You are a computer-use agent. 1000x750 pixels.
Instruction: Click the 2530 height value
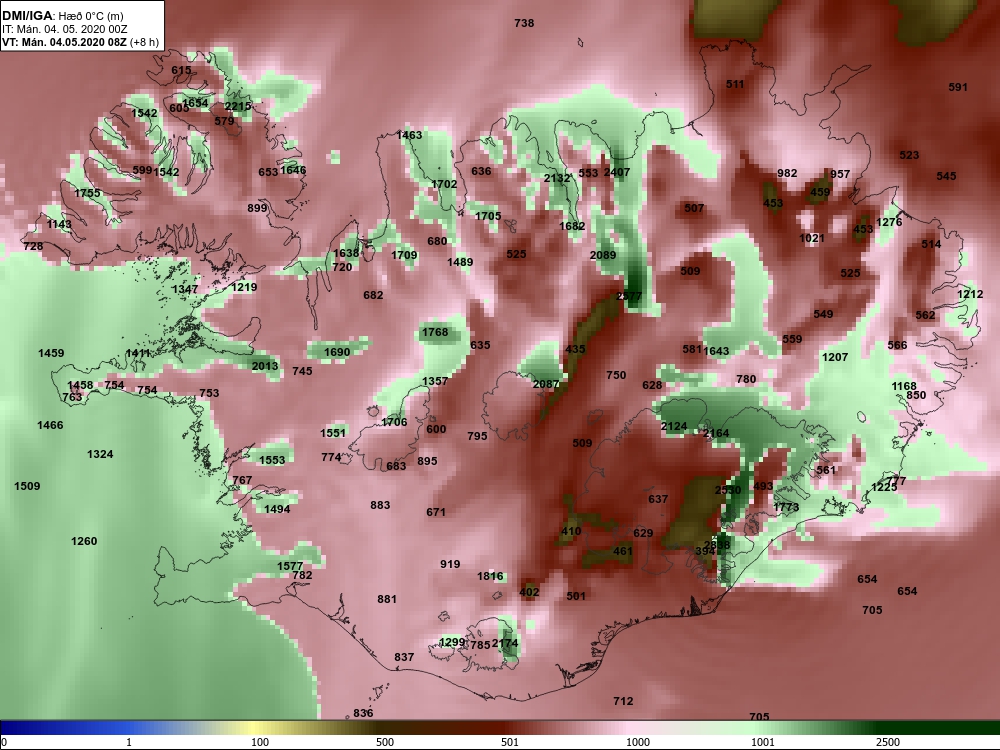coord(728,490)
